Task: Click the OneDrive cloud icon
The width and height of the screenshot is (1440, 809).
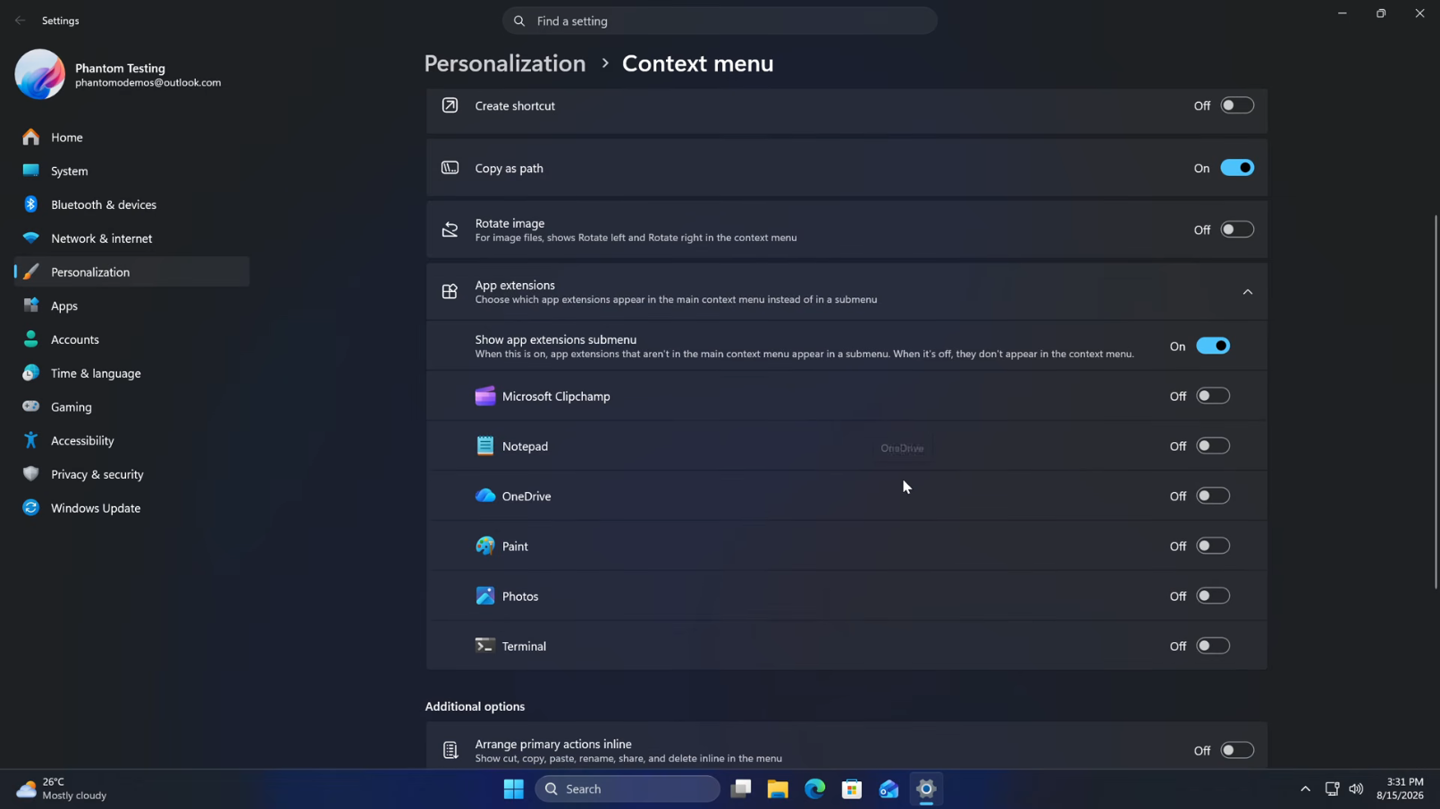Action: coord(485,496)
